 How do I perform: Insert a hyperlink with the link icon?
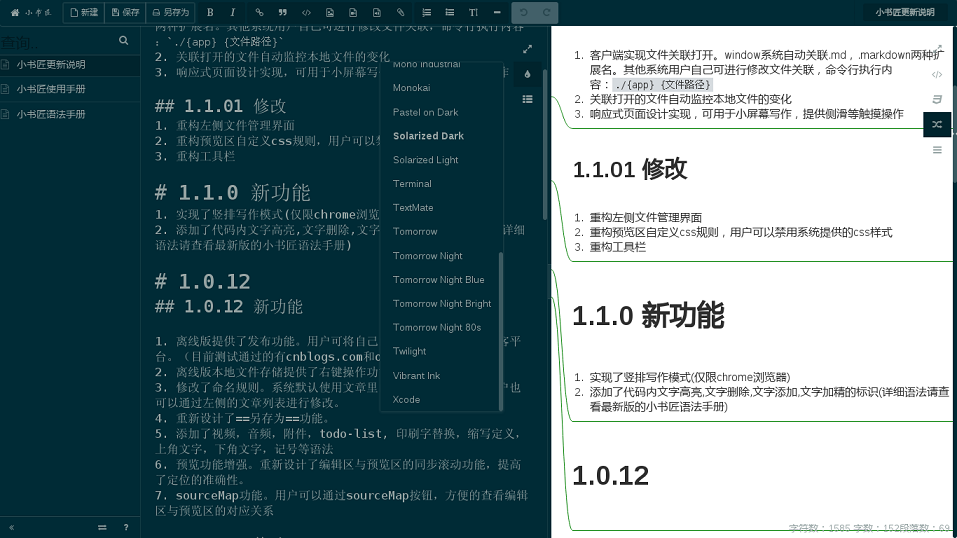(259, 12)
